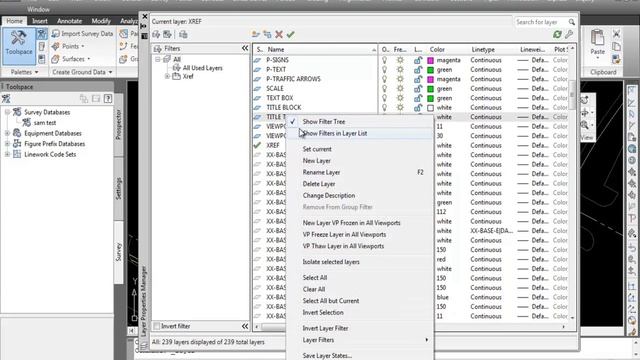Open the Create Ground Data dropdown
The height and width of the screenshot is (360, 640).
click(x=82, y=72)
